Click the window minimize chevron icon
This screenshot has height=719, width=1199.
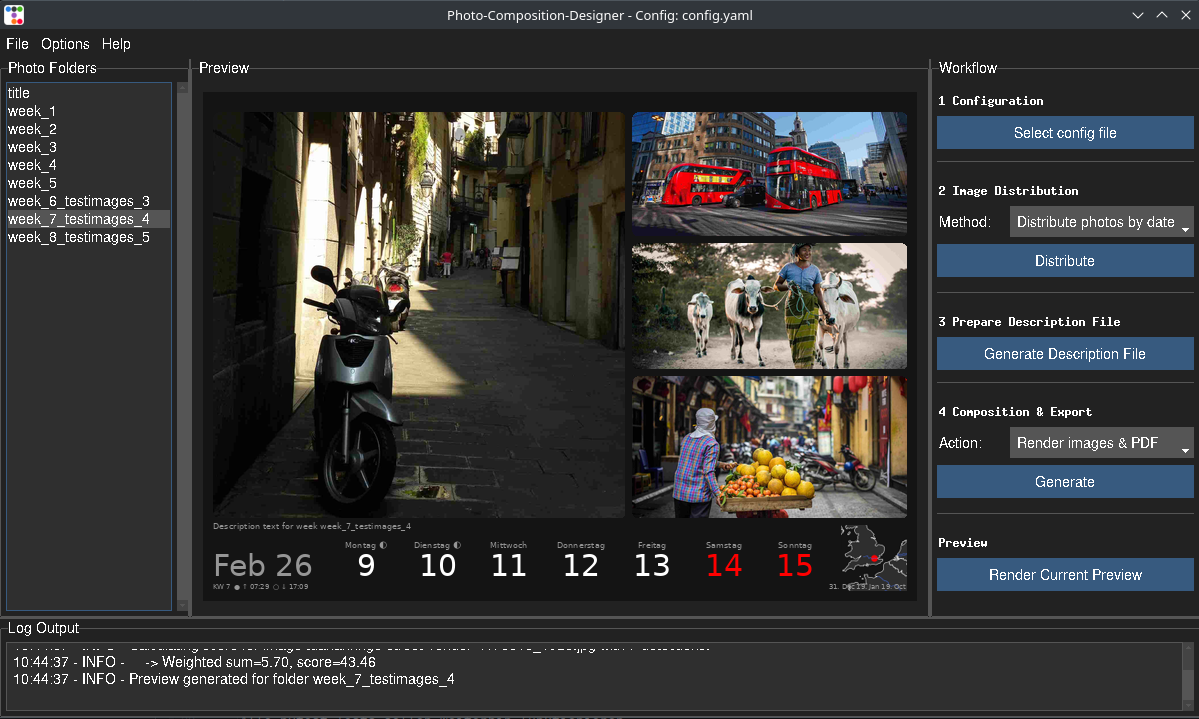click(1138, 15)
